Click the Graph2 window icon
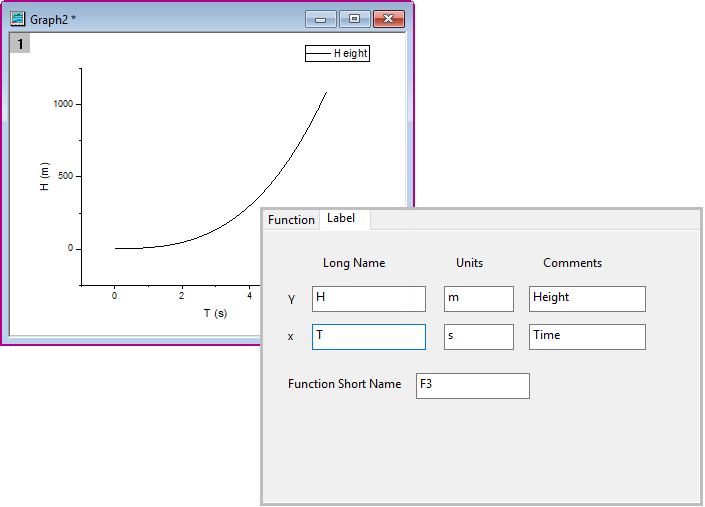This screenshot has height=507, width=705. pos(18,19)
